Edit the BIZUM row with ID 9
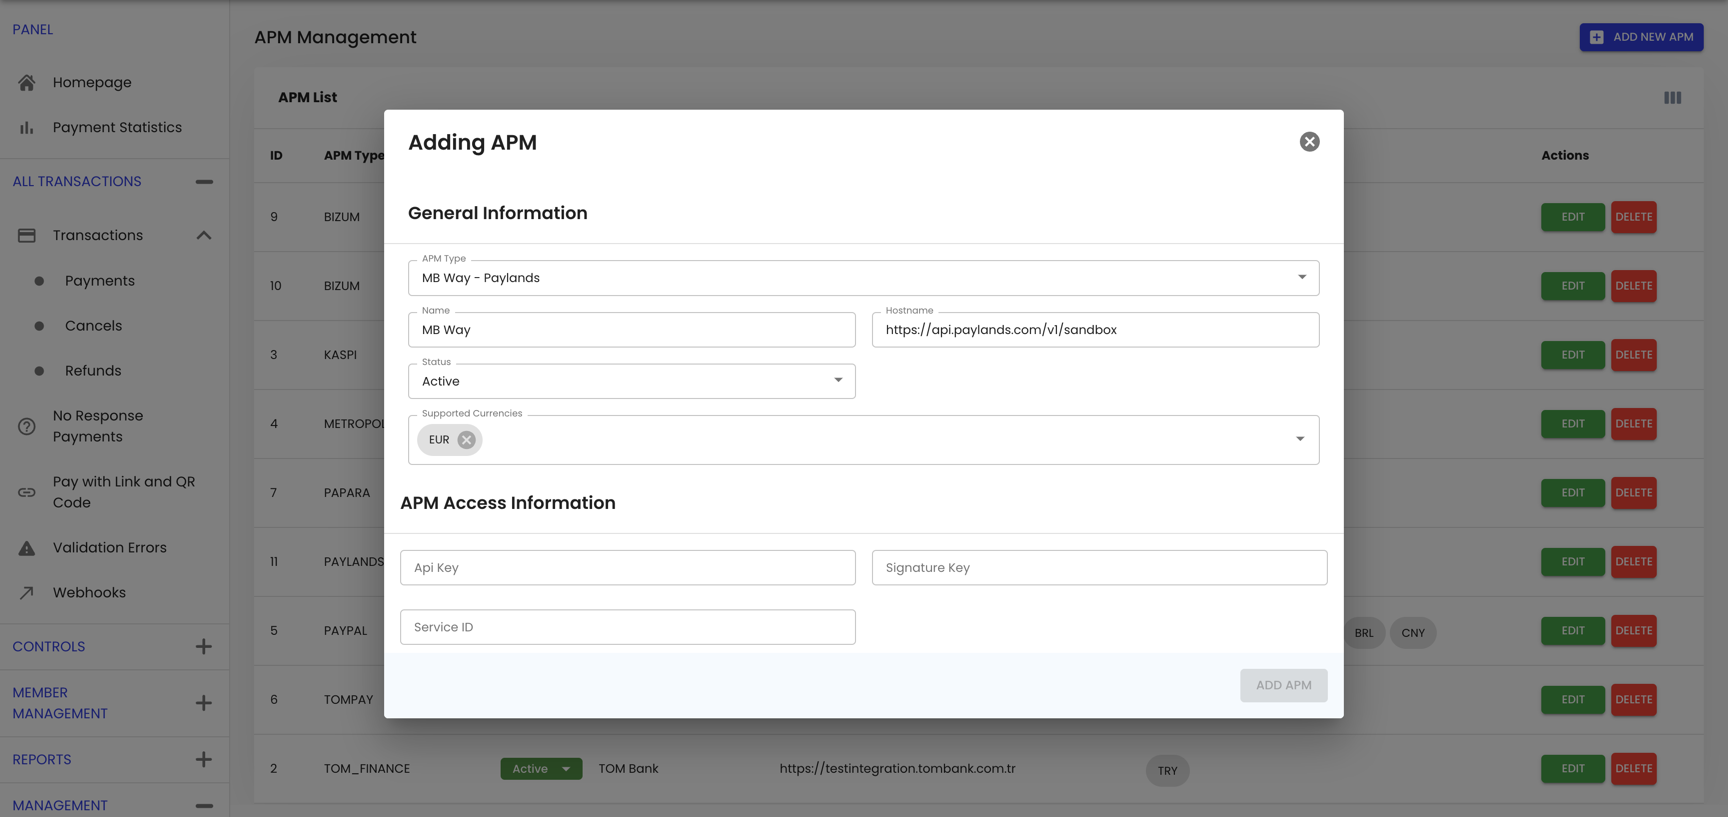 pos(1573,217)
